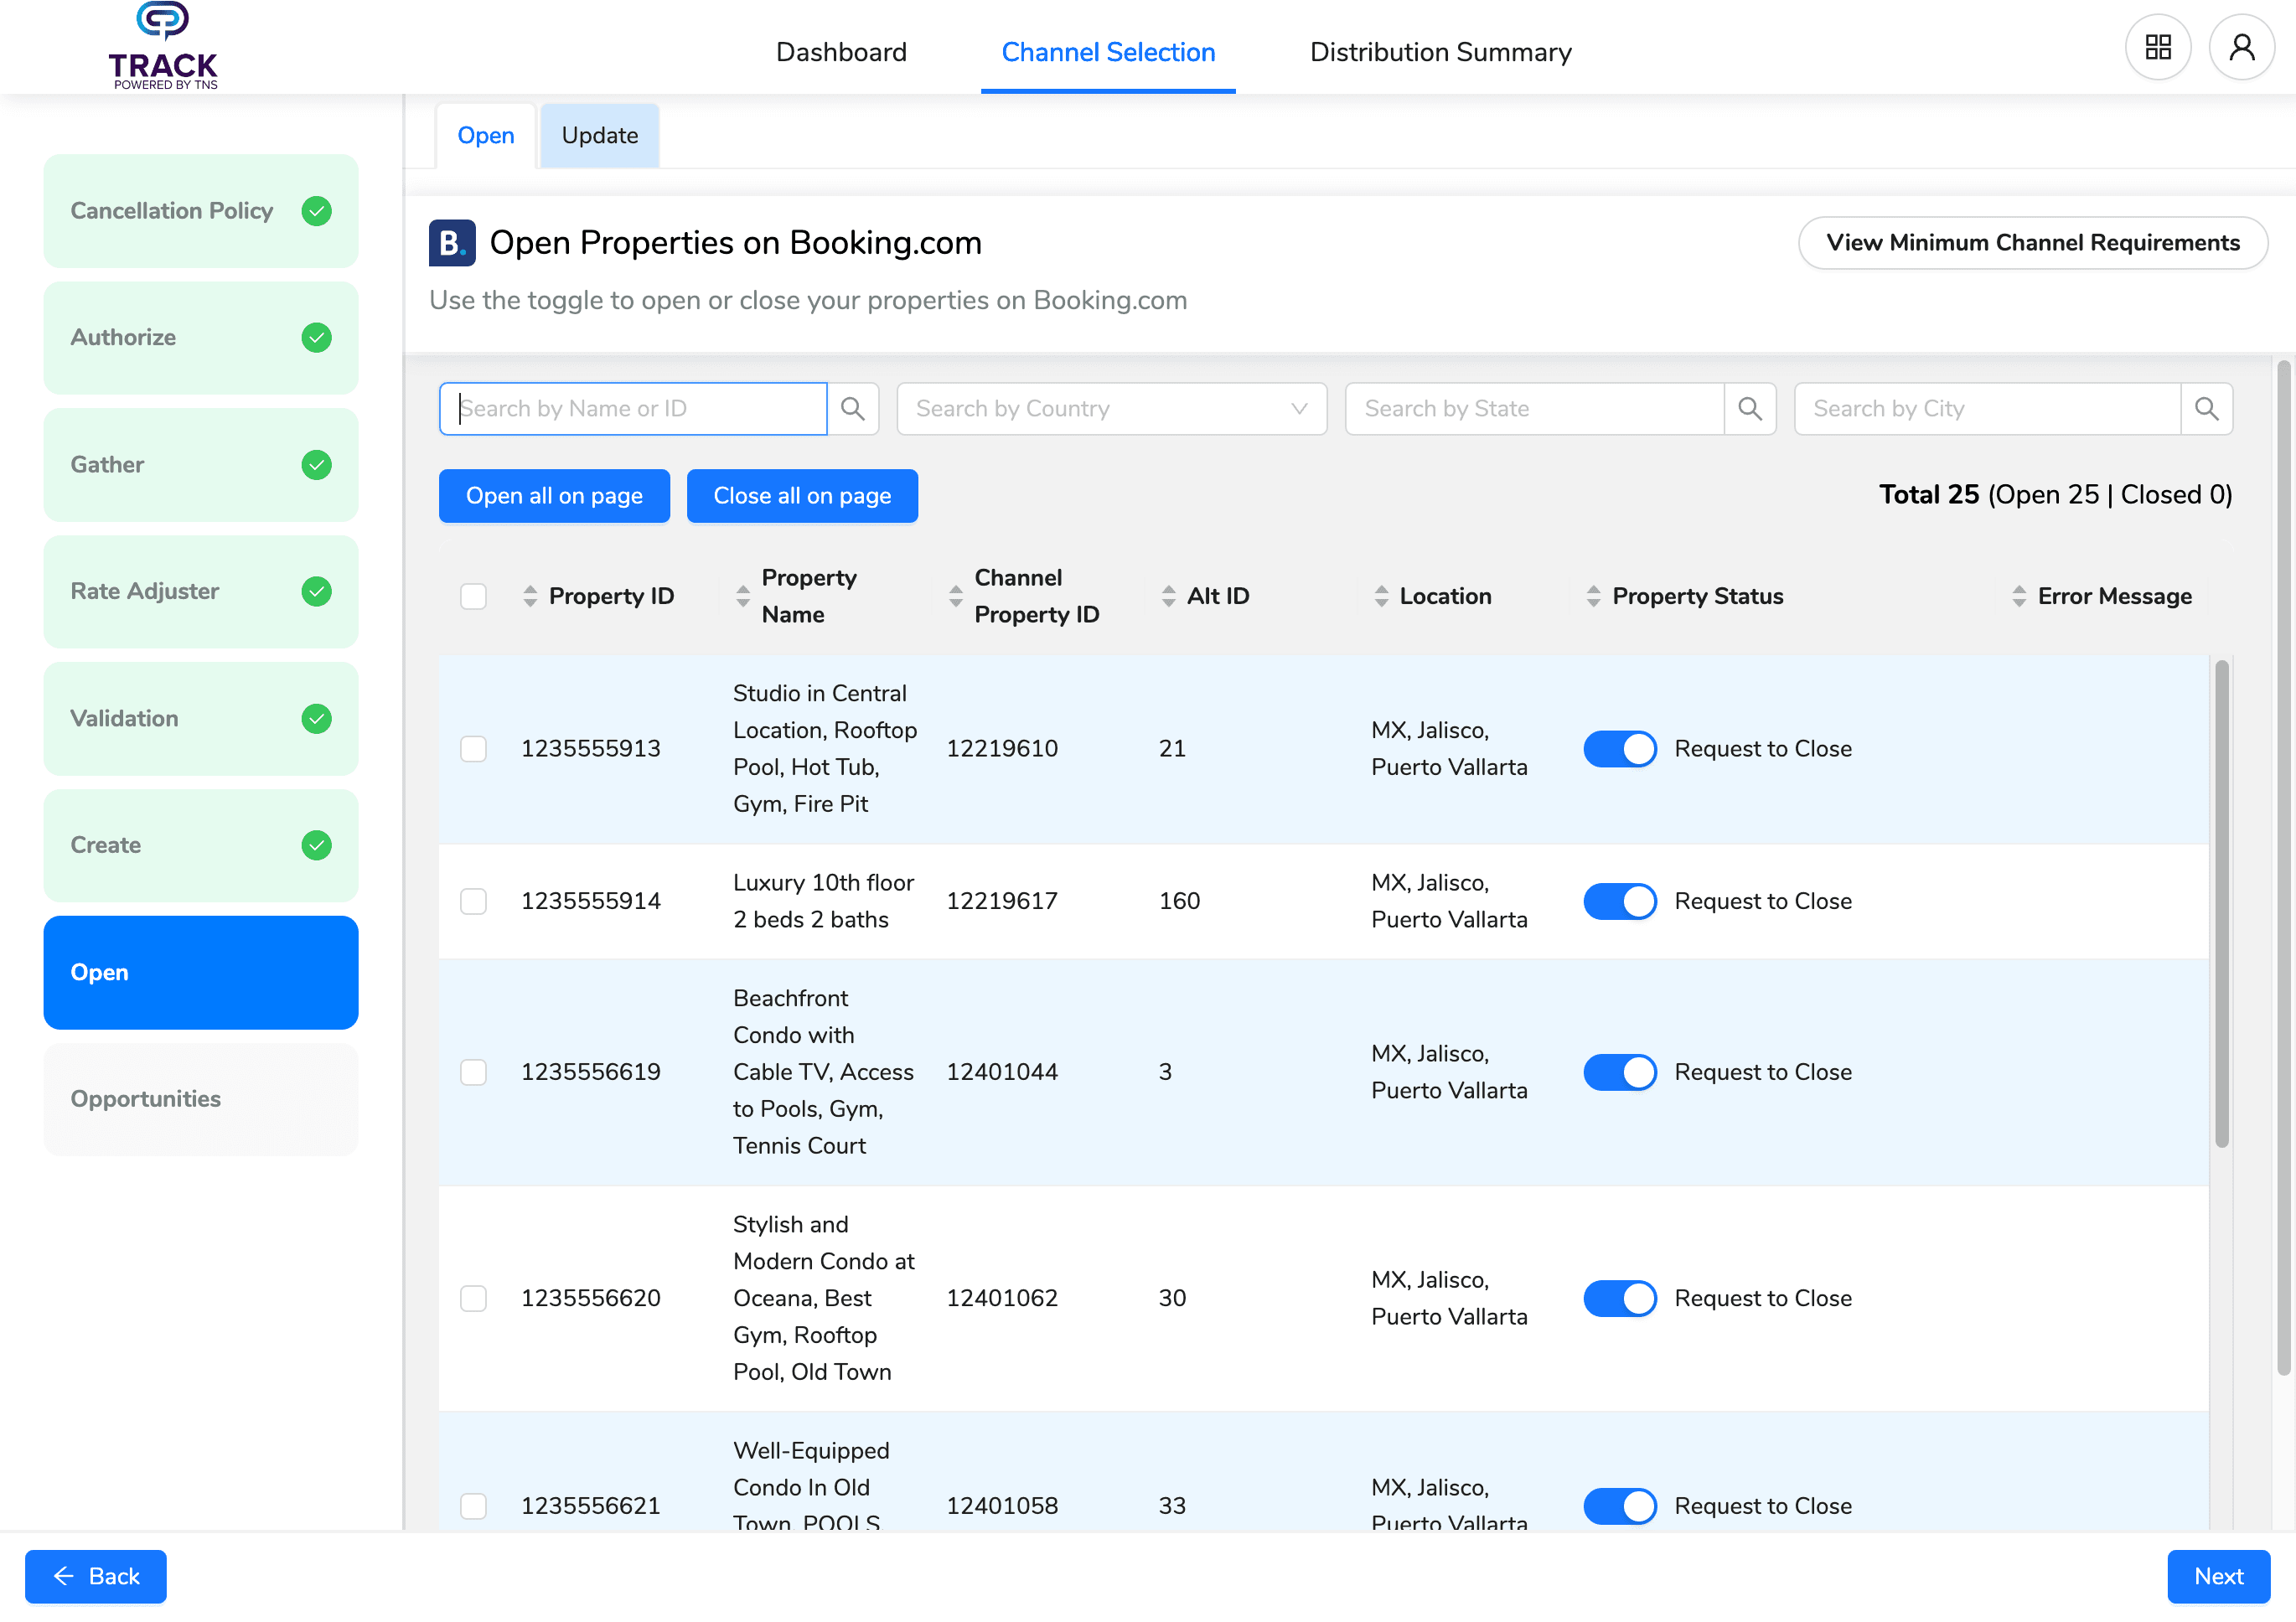Viewport: 2296px width, 1622px height.
Task: Click the TRACK logo
Action: pos(163,46)
